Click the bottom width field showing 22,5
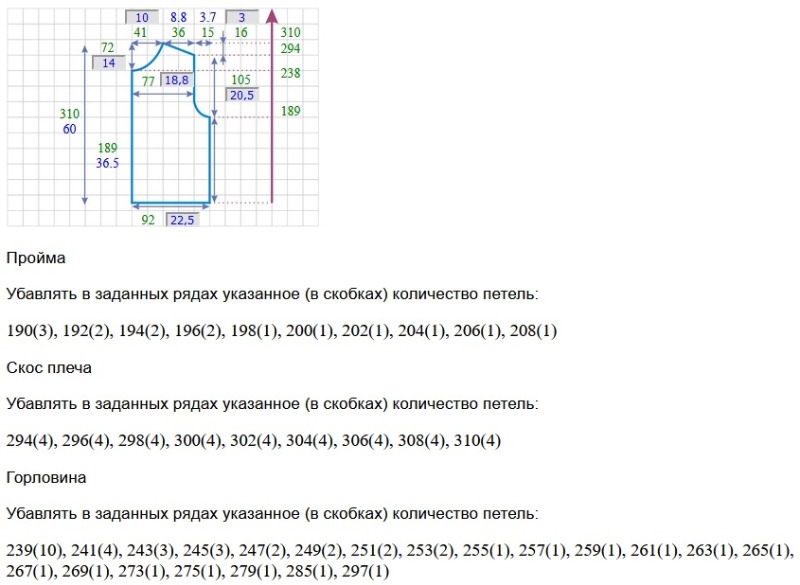 [182, 220]
